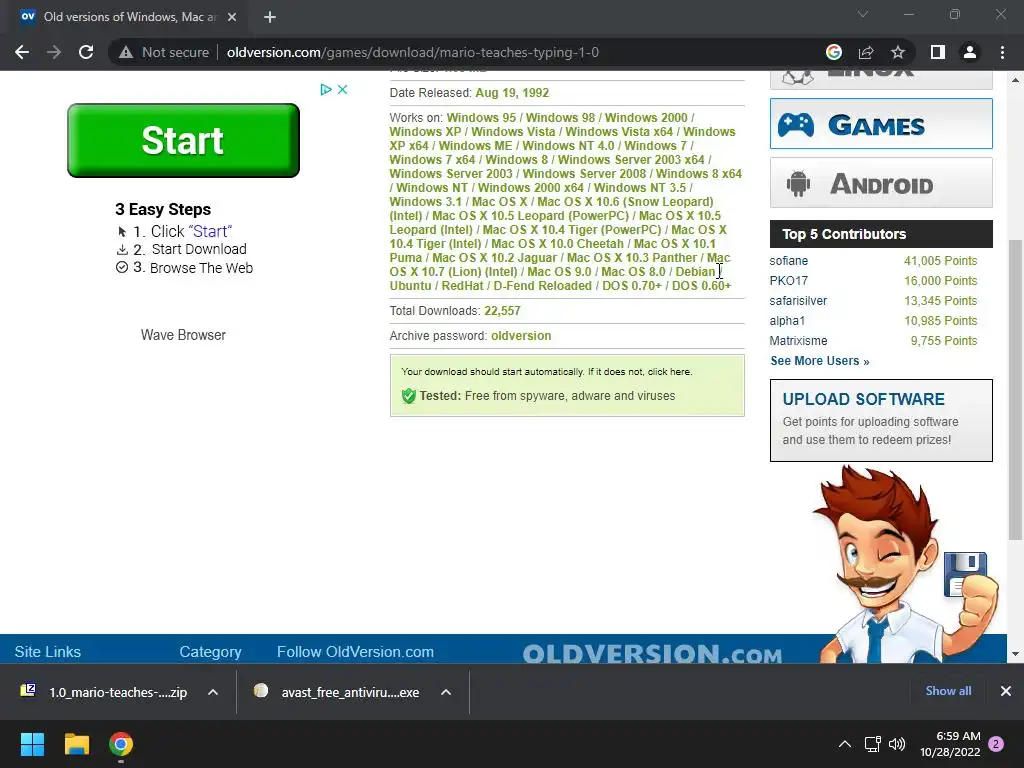The image size is (1024, 768).
Task: View contributor alpha1's profile
Action: tap(787, 321)
